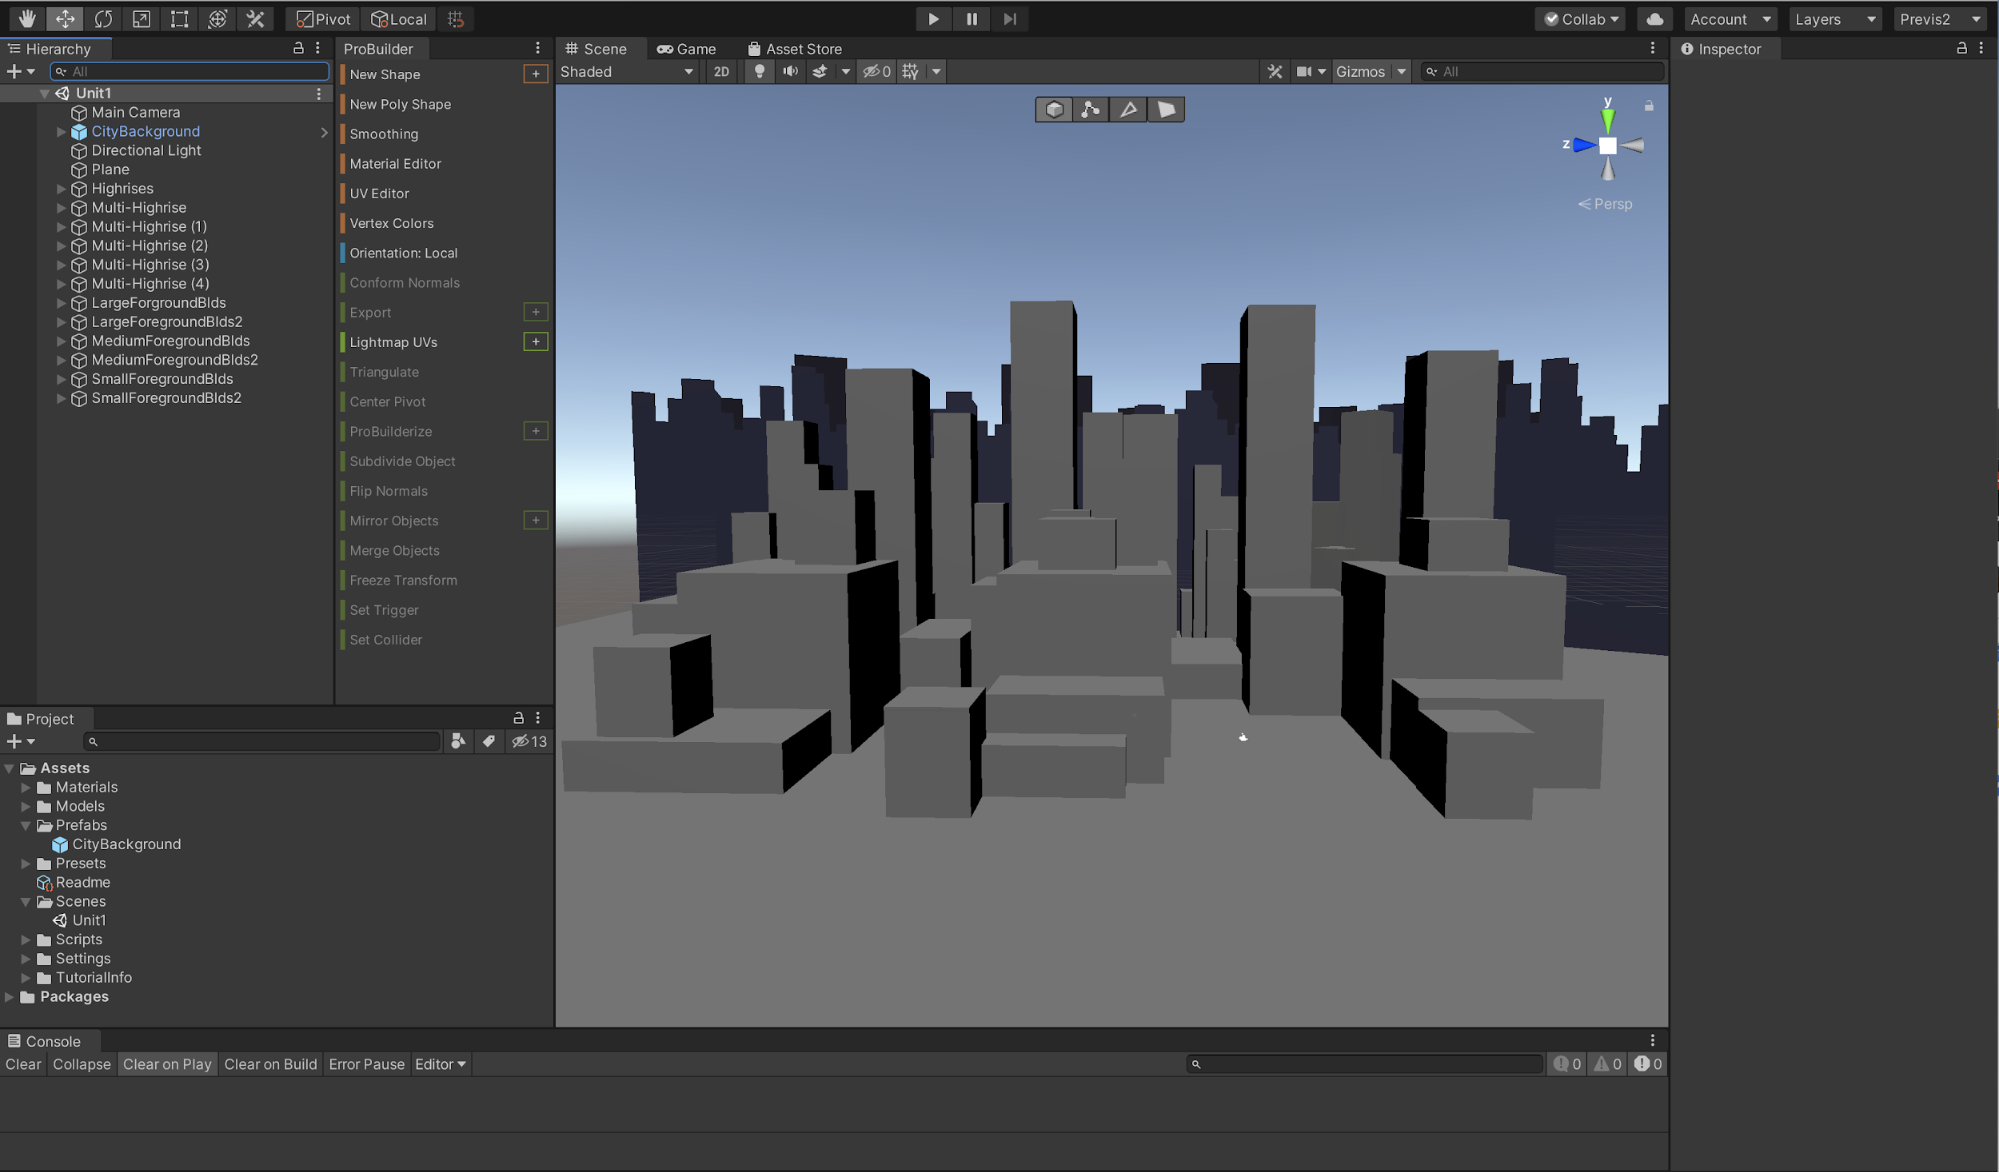Click the green Y axis on the gizmo
The height and width of the screenshot is (1173, 1999).
point(1607,119)
